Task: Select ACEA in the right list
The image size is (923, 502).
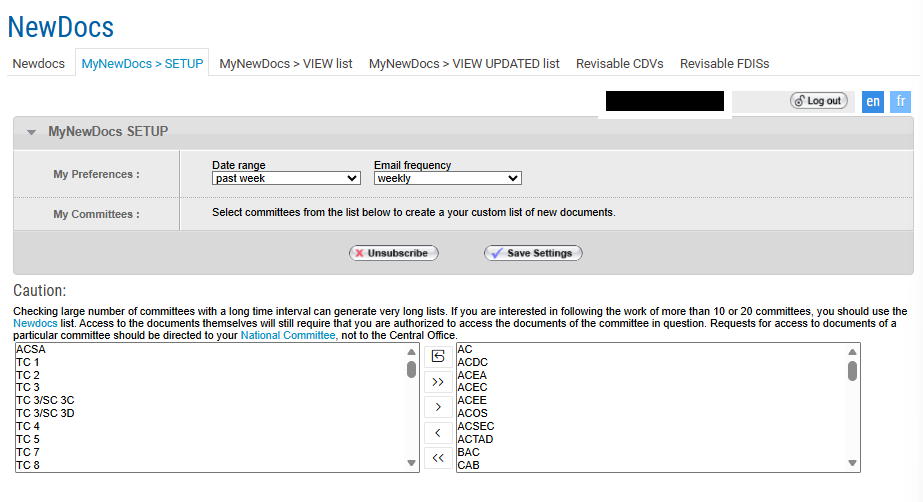Action: 652,375
